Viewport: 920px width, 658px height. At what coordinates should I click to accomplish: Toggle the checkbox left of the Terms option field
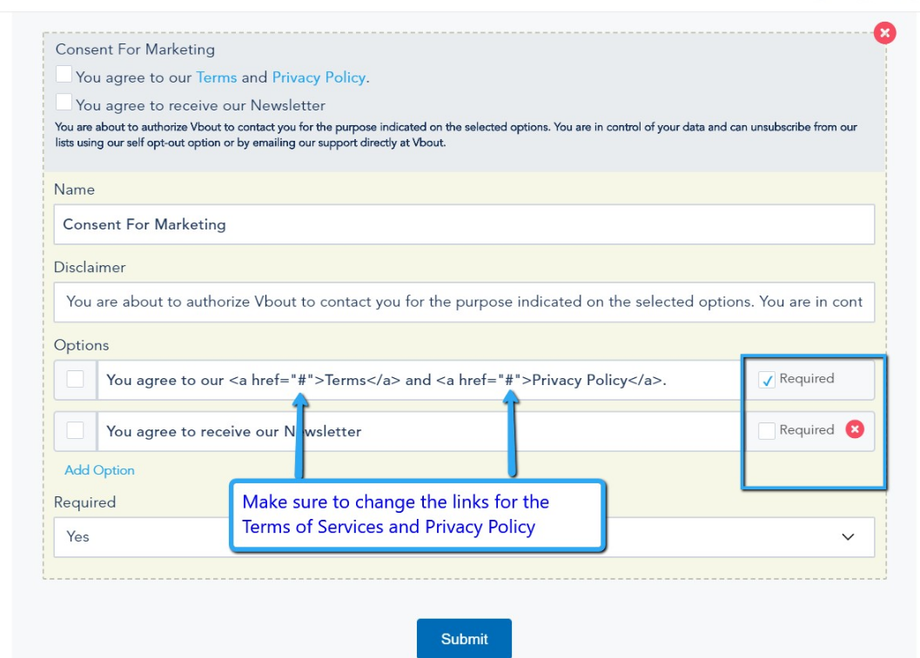75,379
